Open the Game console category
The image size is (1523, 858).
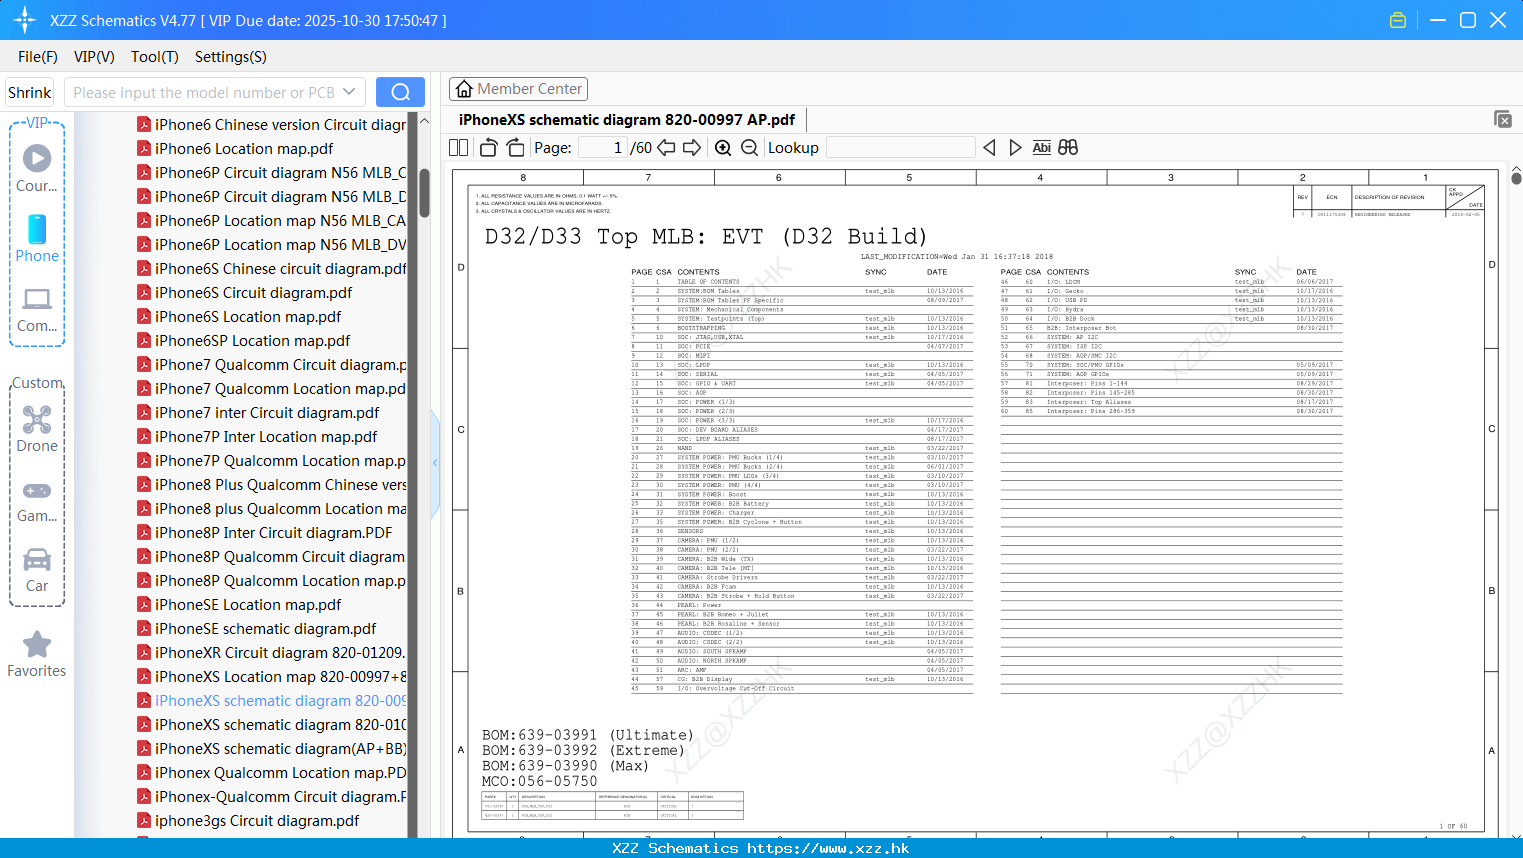pos(37,500)
